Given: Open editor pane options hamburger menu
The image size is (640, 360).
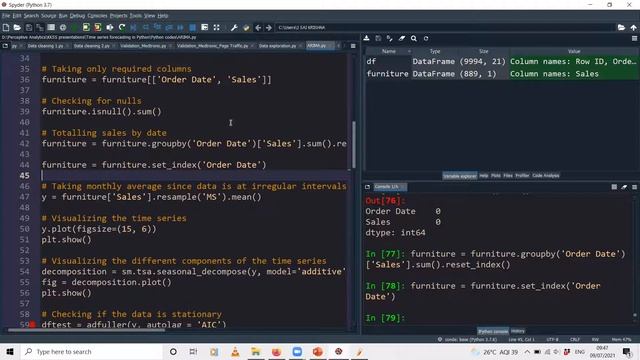Looking at the screenshot, I should pyautogui.click(x=353, y=46).
